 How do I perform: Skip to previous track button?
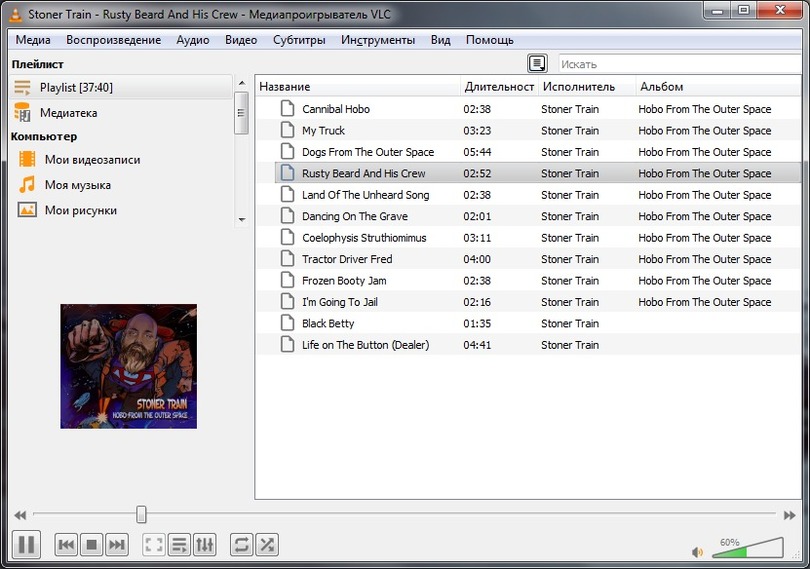[67, 544]
